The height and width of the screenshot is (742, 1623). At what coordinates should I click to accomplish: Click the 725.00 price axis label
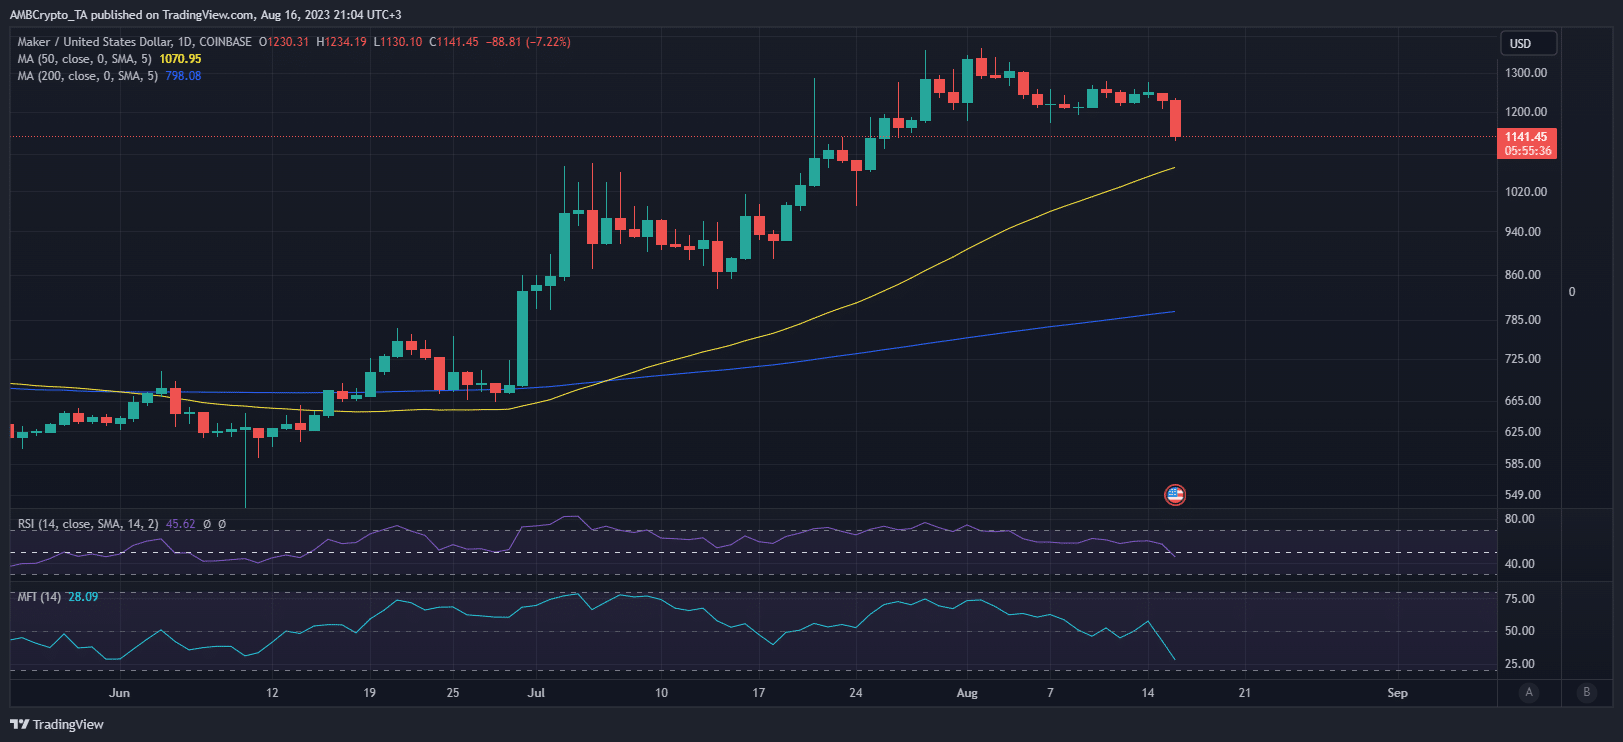tap(1523, 359)
